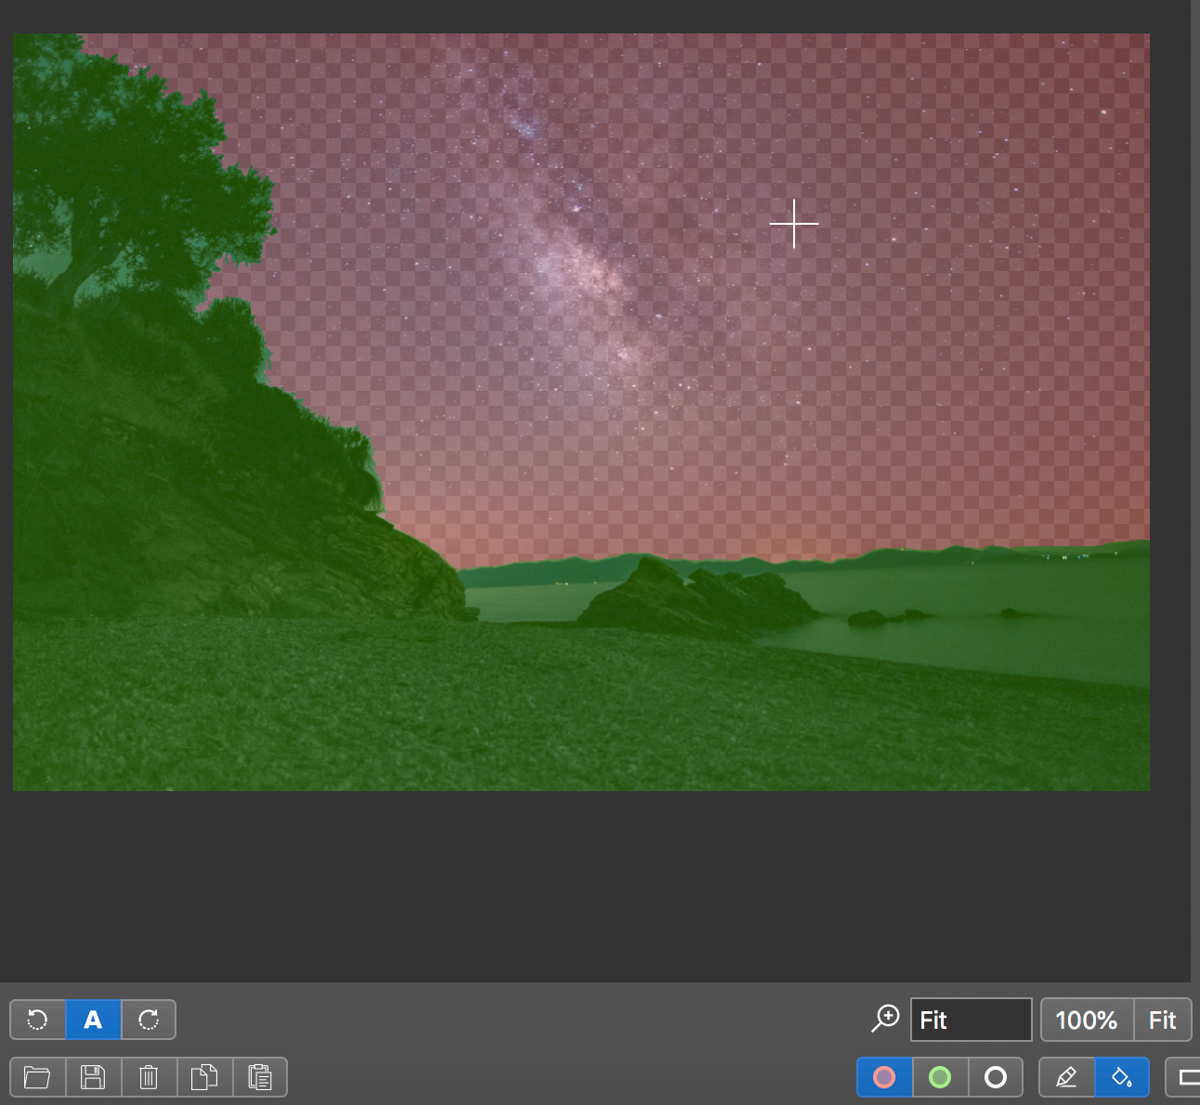Viewport: 1200px width, 1105px height.
Task: Click the undo arrow button
Action: coord(38,1020)
